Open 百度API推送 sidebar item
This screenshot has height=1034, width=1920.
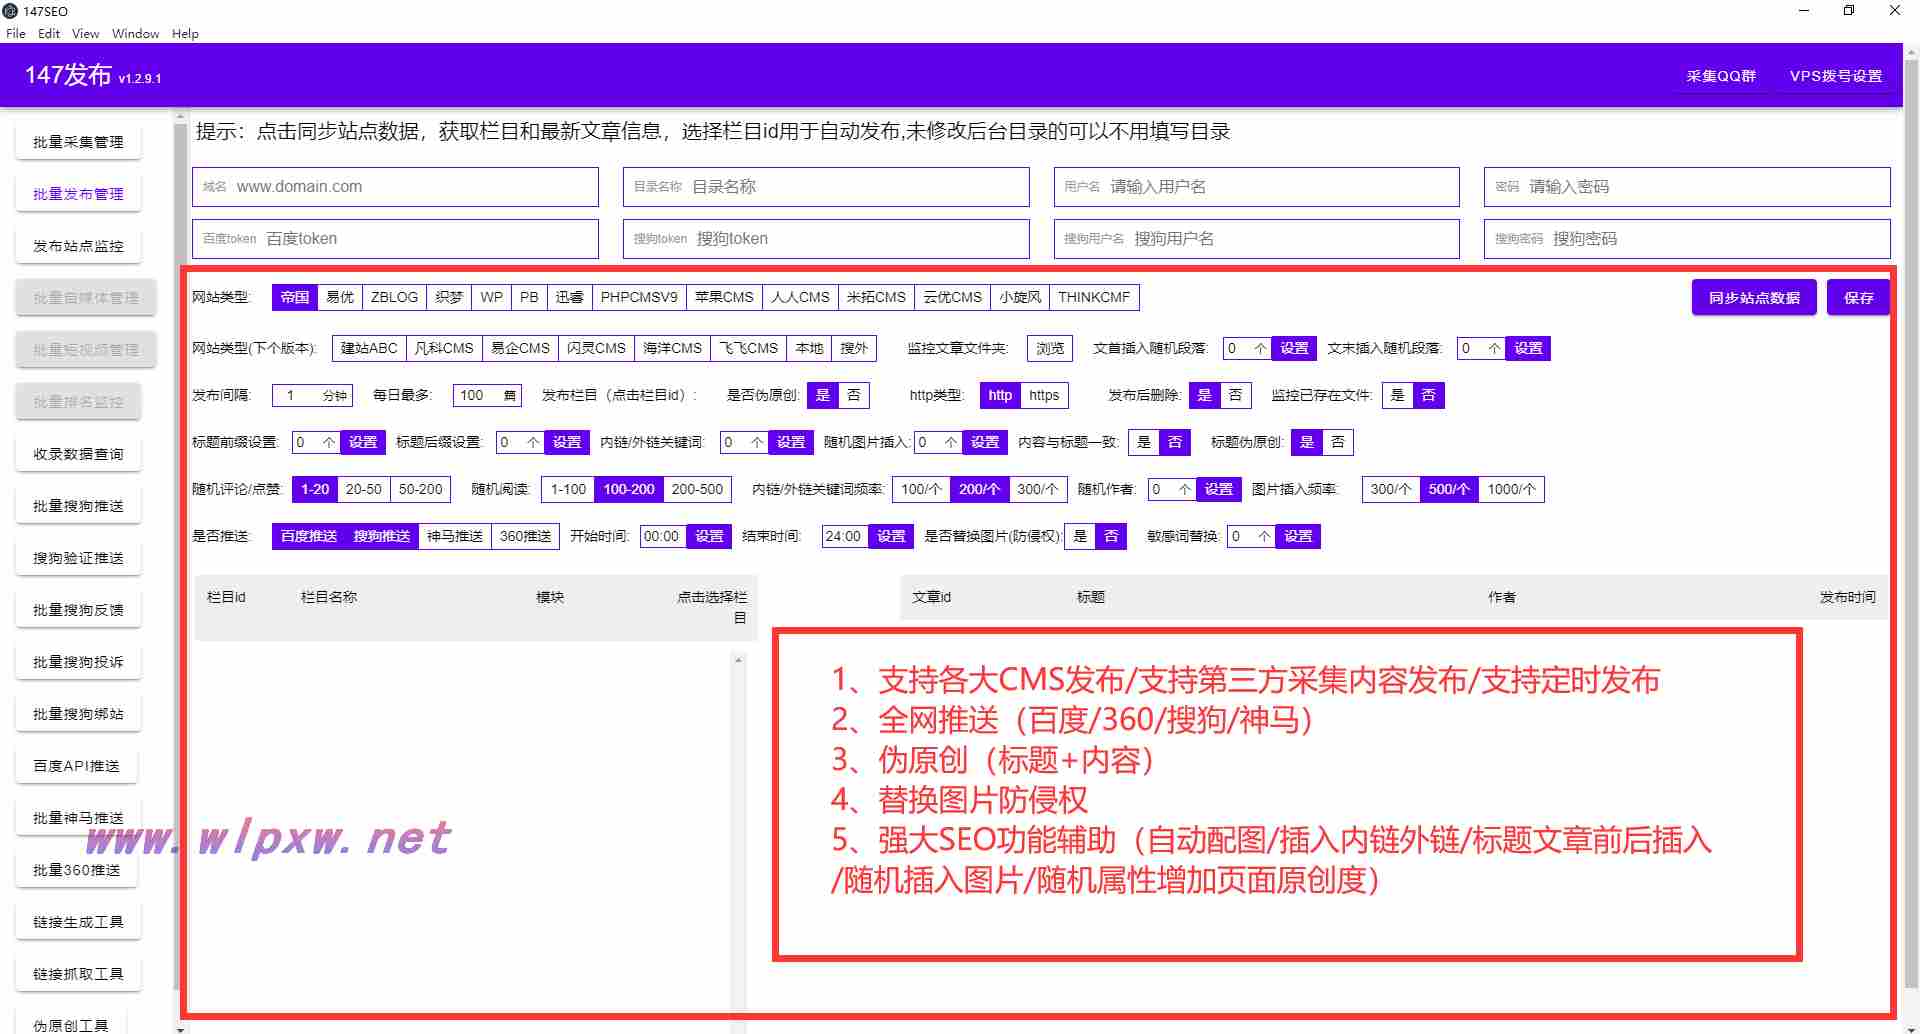click(x=76, y=766)
